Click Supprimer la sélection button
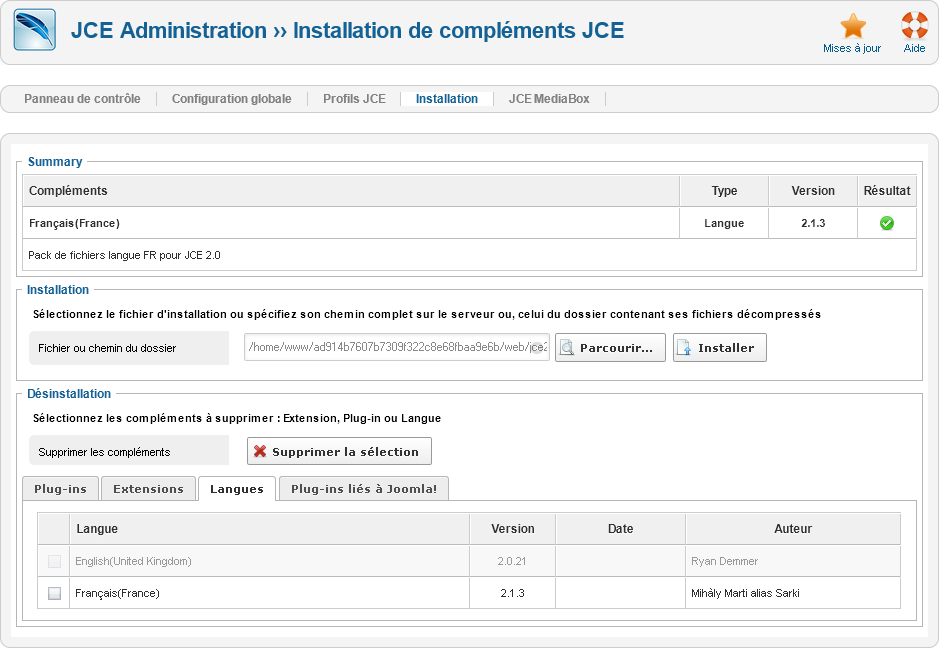This screenshot has width=939, height=648. coord(339,451)
